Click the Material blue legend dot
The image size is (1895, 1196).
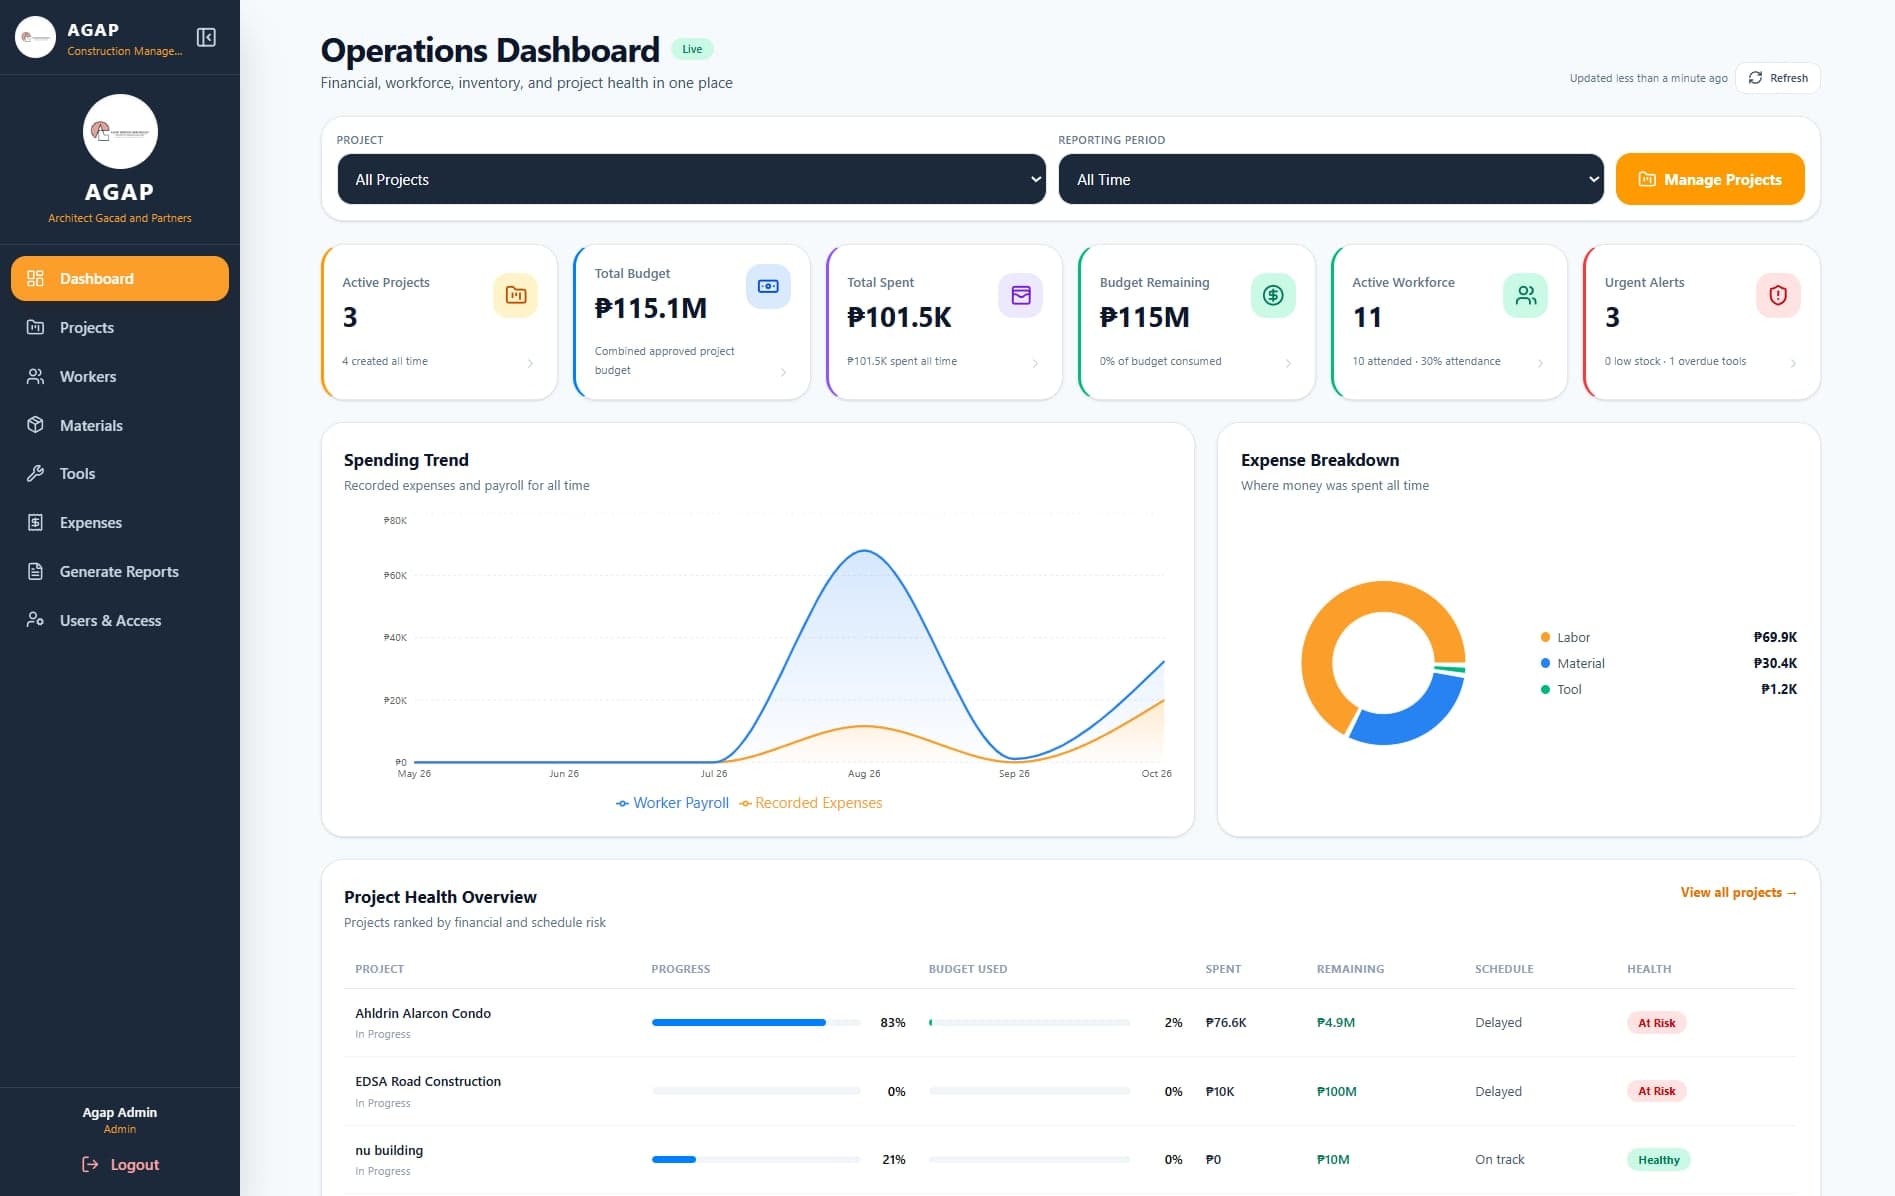pyautogui.click(x=1546, y=663)
